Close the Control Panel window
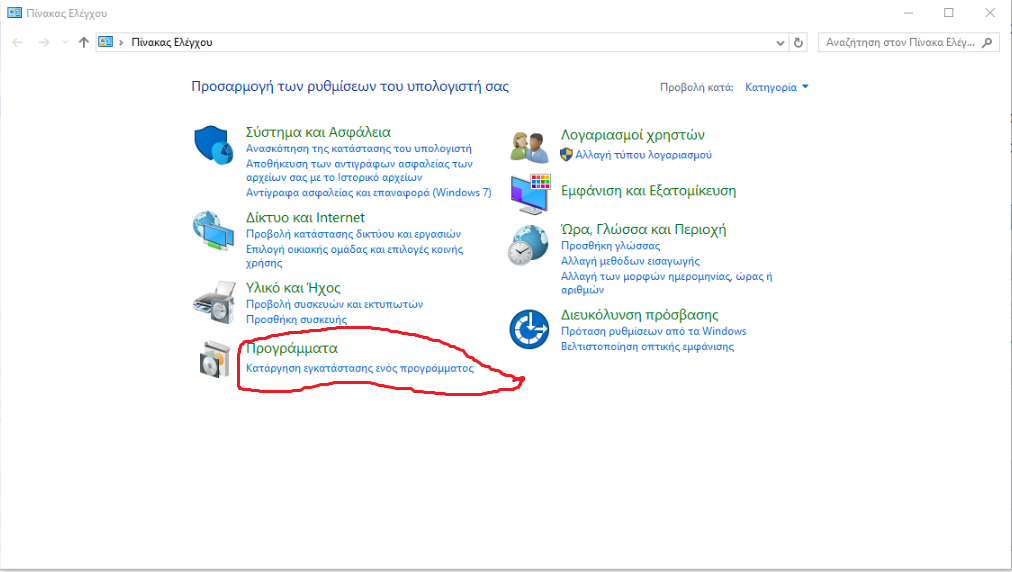Viewport: 1012px width, 572px height. point(990,13)
